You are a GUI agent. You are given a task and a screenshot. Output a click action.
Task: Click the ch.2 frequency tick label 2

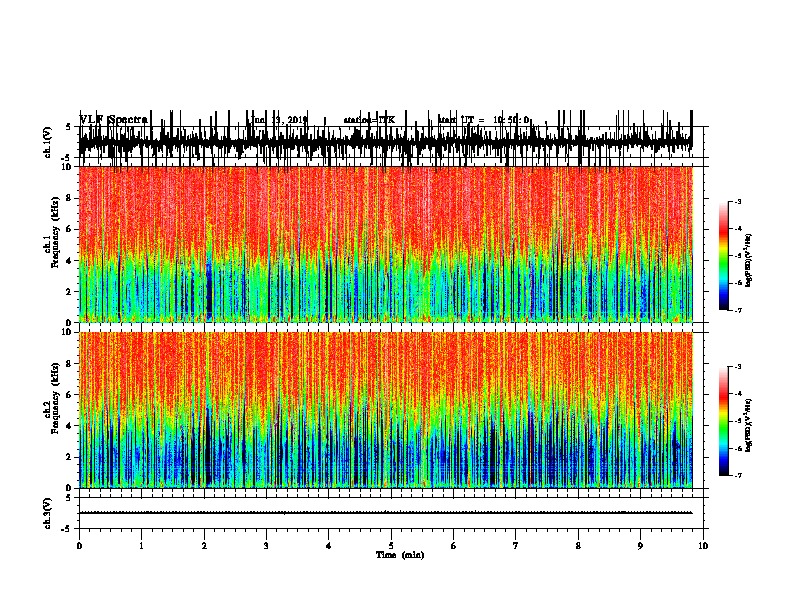pos(70,457)
